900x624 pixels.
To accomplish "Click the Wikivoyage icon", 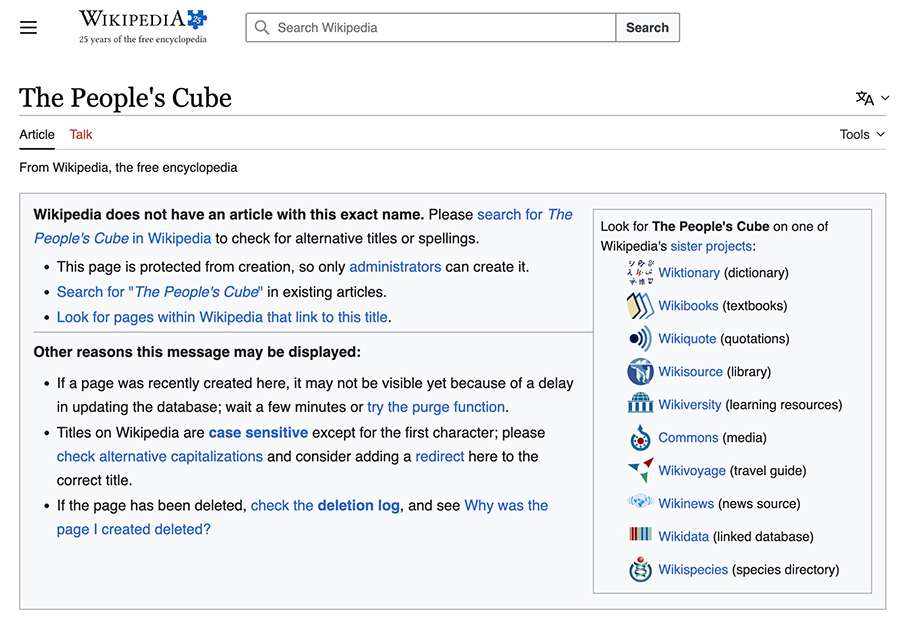I will point(640,470).
